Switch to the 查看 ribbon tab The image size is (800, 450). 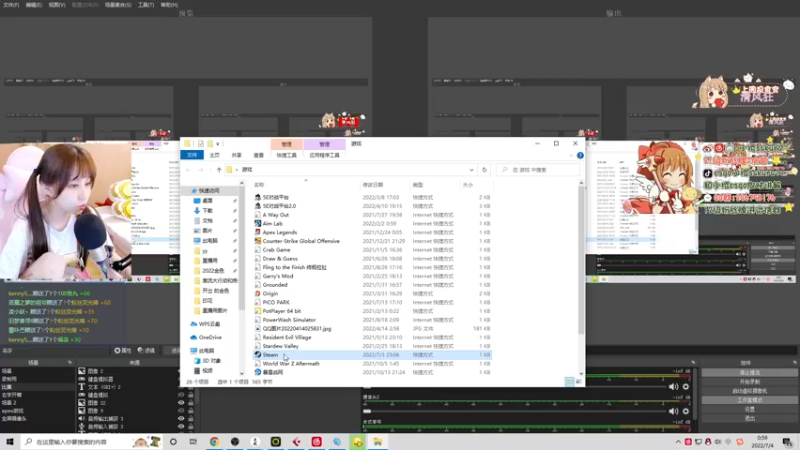pos(259,155)
